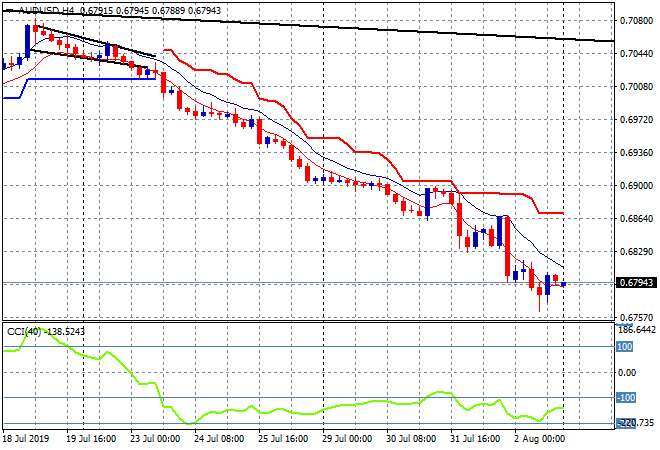
Task: Click the CCI 100 level label
Action: (625, 347)
